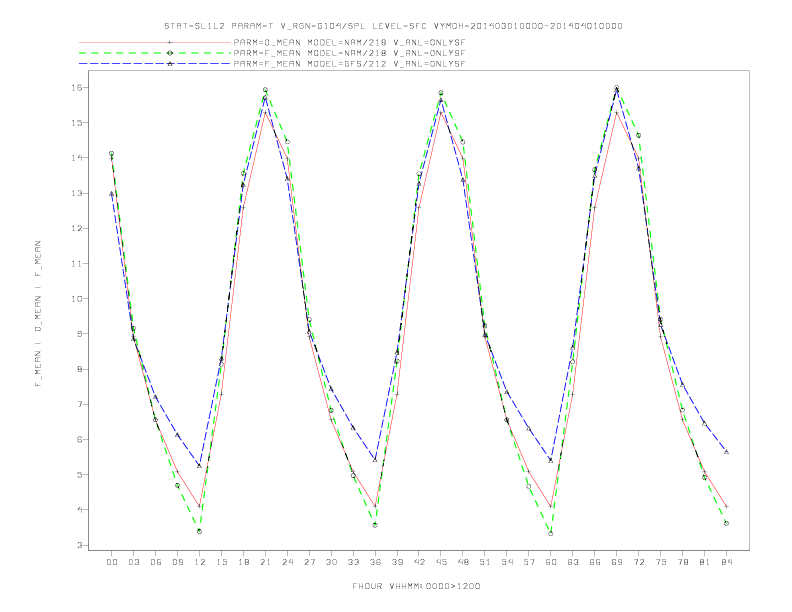
Task: Click y-axis tick label 11
Action: coord(77,264)
